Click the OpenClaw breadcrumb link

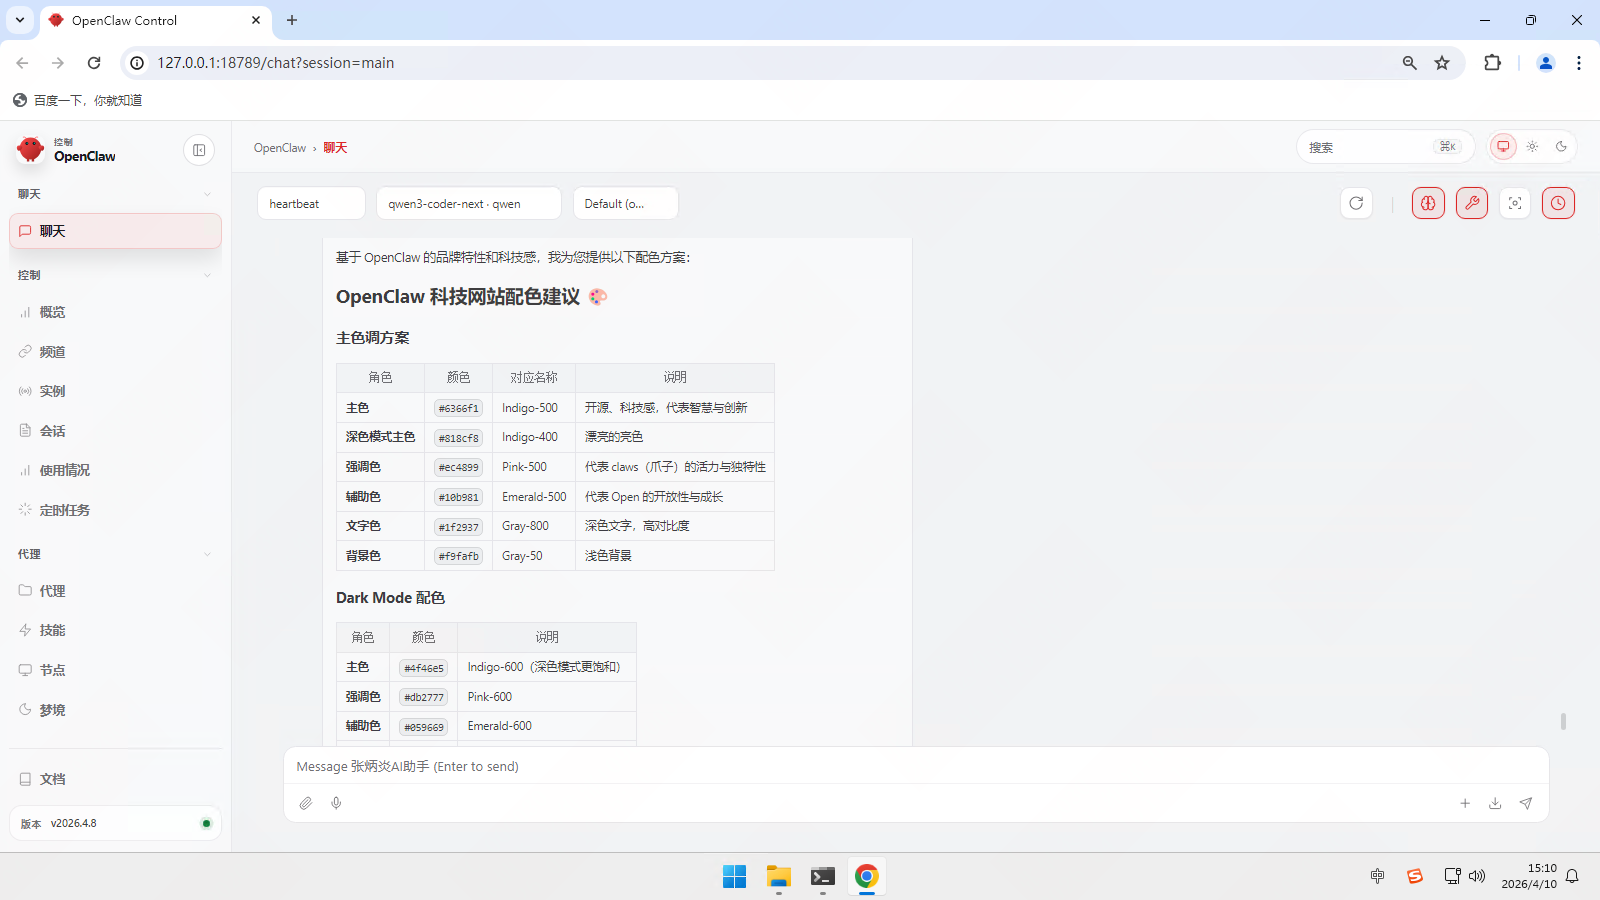280,148
